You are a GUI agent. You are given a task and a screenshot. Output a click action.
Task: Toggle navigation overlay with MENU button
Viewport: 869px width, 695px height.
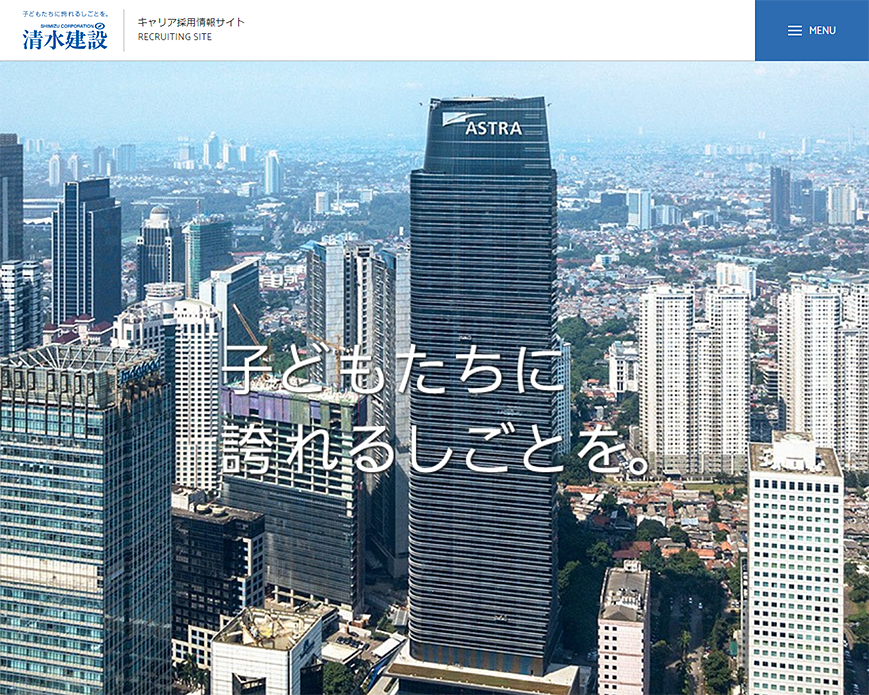click(810, 29)
